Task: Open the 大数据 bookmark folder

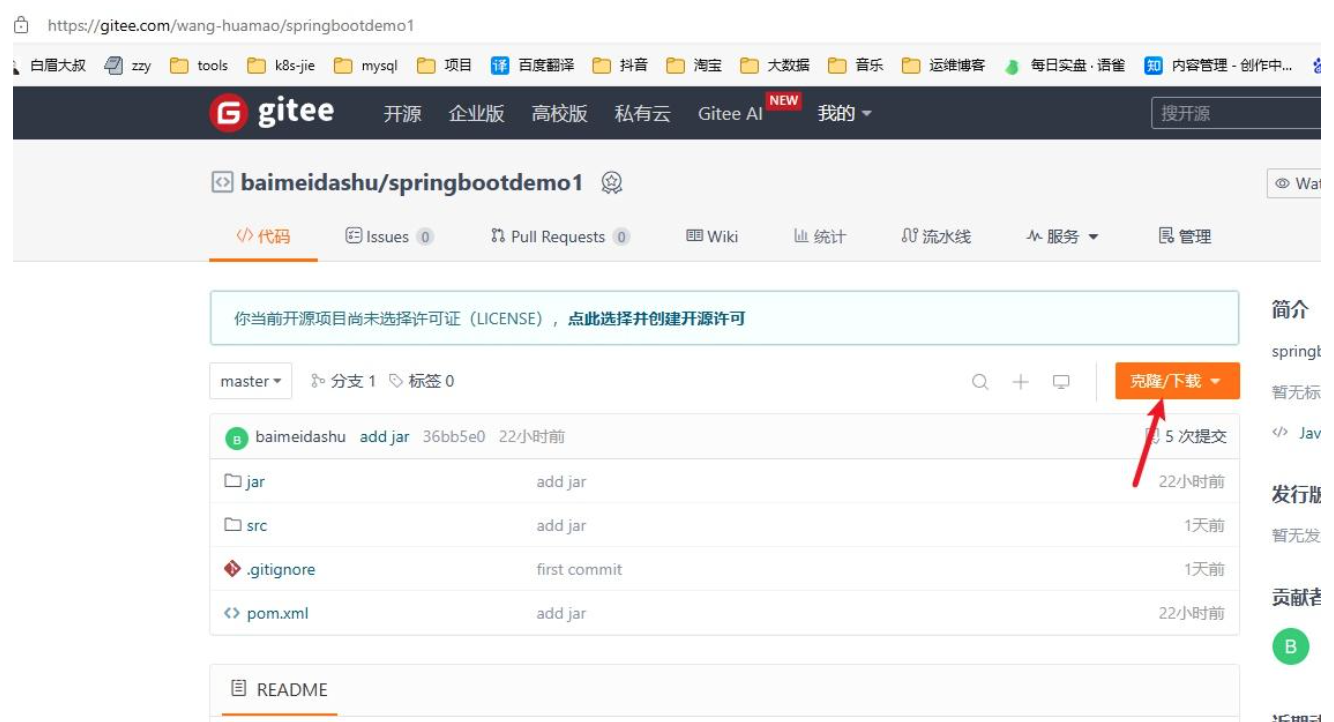Action: 775,65
